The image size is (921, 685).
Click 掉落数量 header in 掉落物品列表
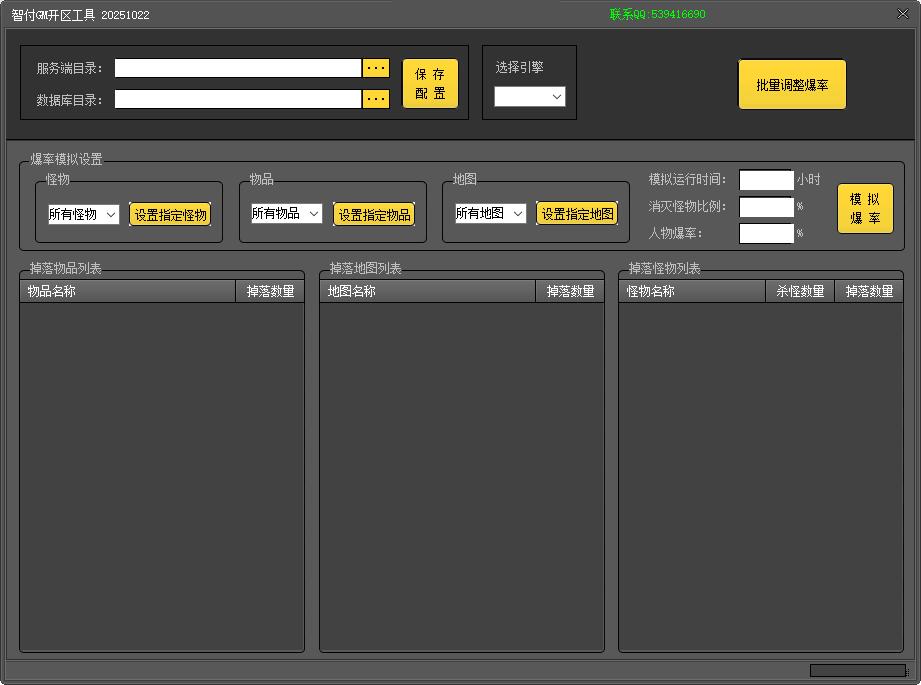(x=270, y=291)
